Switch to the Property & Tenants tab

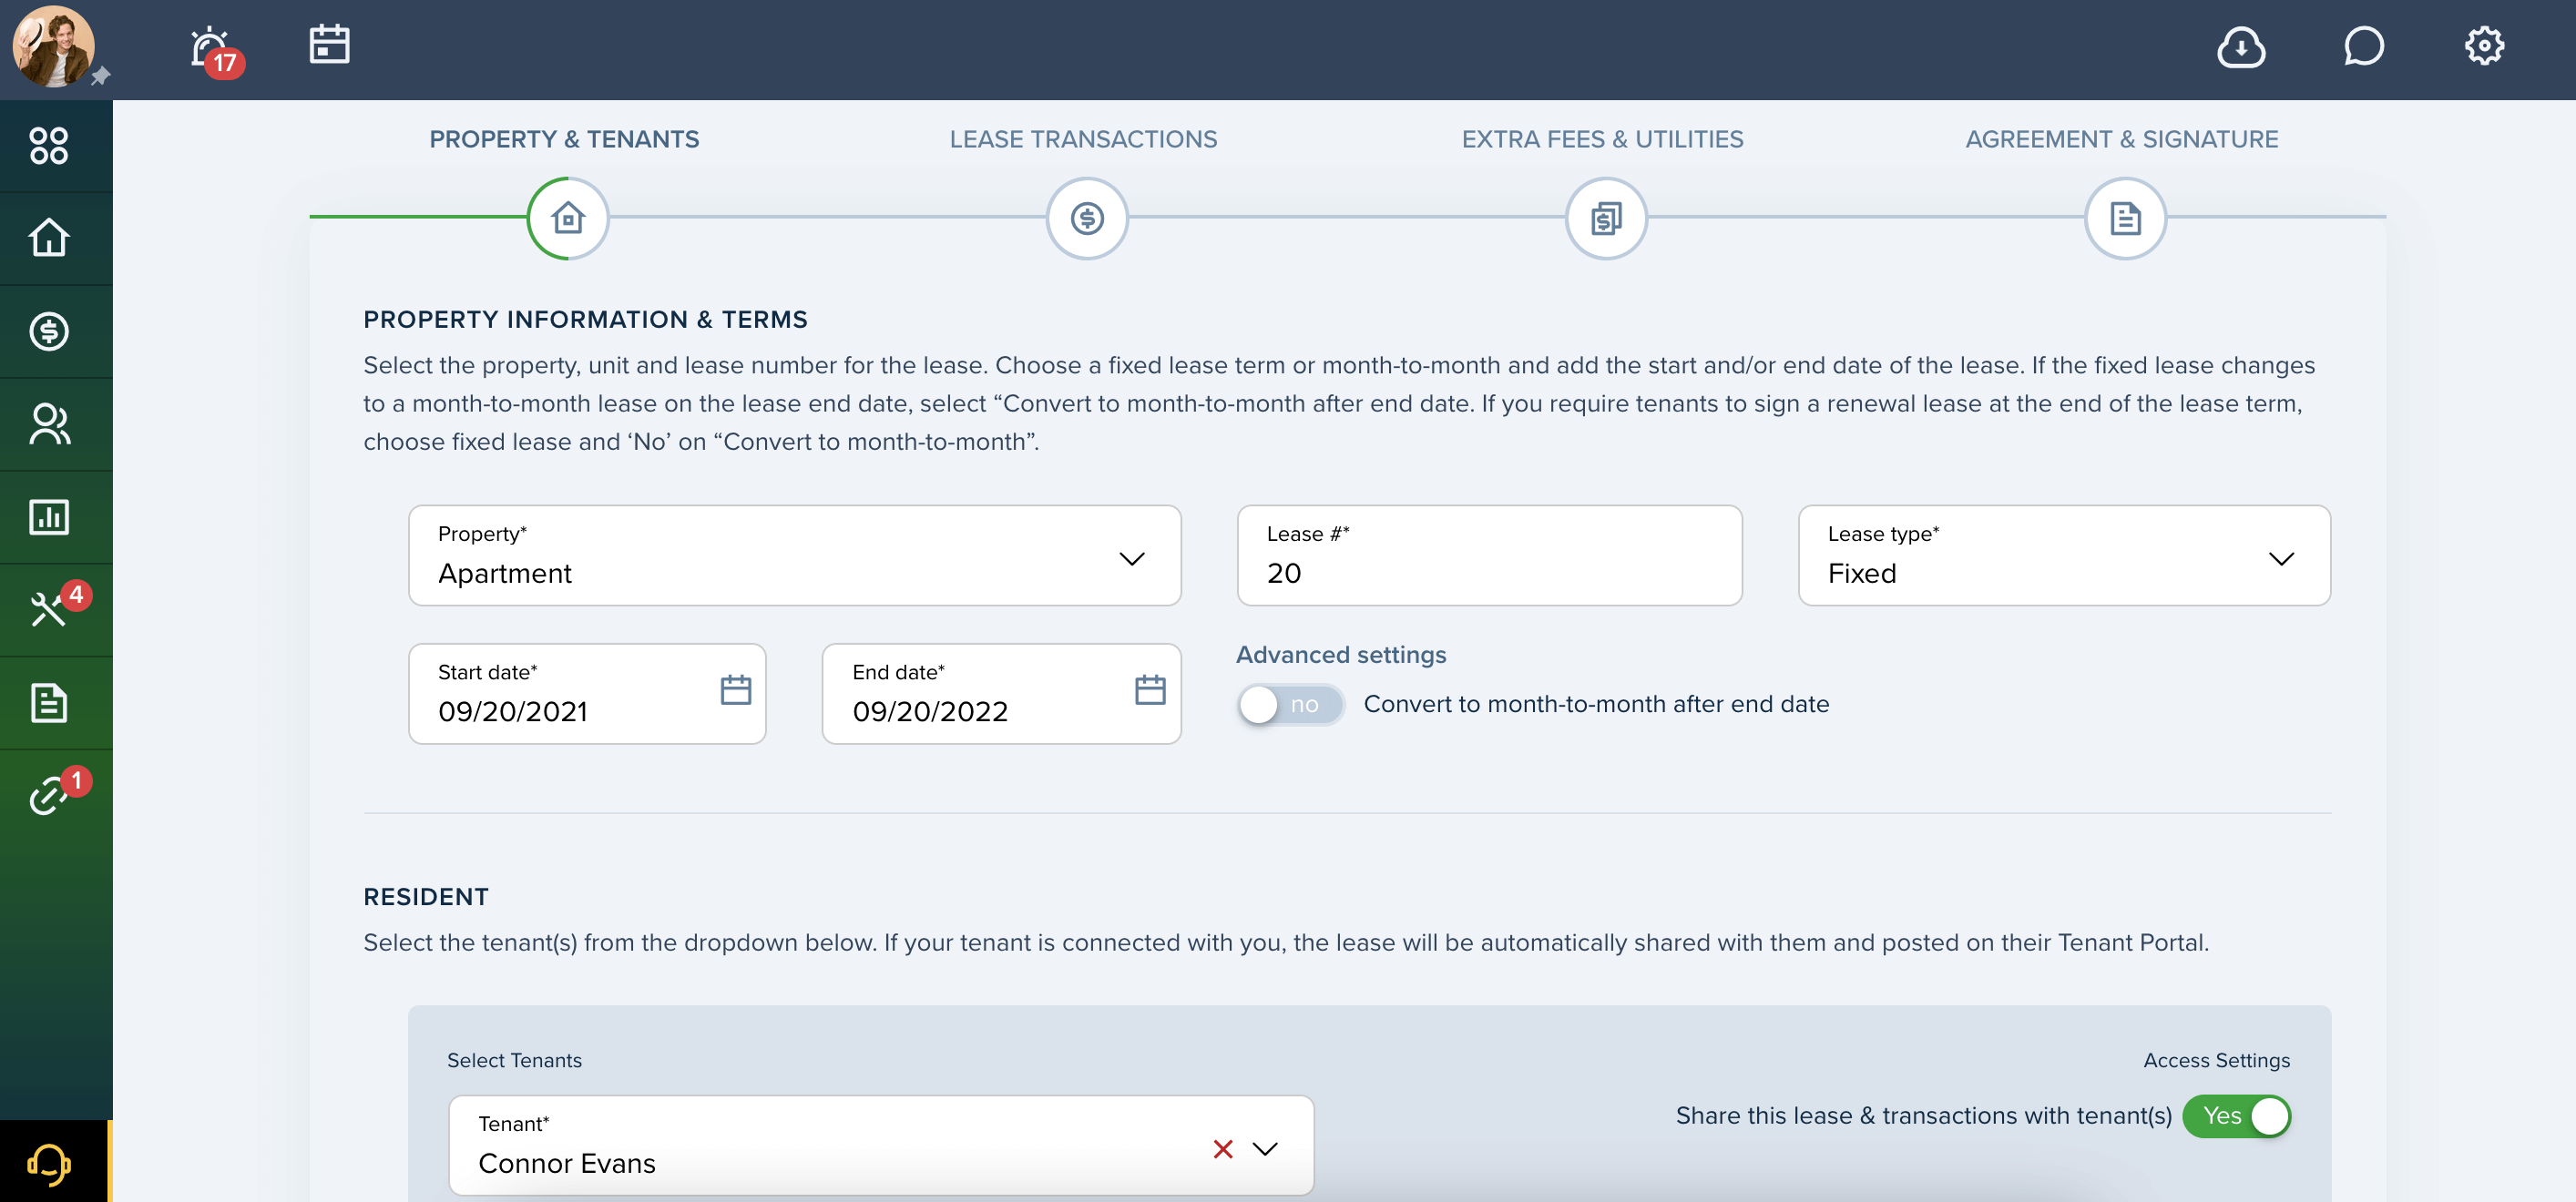pos(564,139)
